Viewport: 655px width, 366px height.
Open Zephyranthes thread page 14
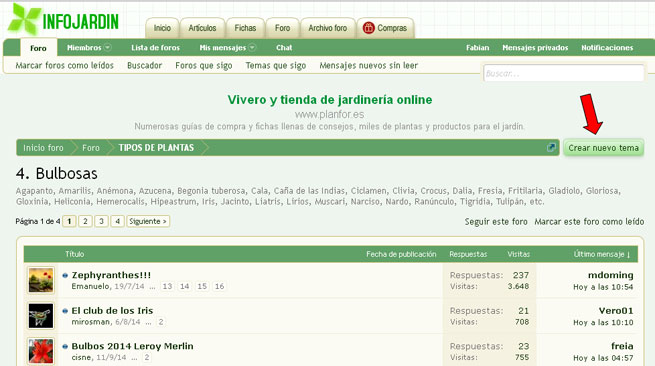(x=185, y=286)
